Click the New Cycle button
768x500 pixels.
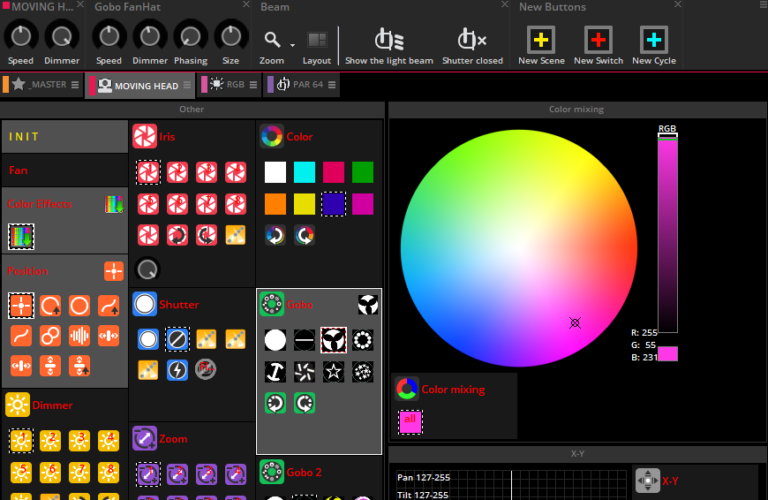[x=654, y=46]
